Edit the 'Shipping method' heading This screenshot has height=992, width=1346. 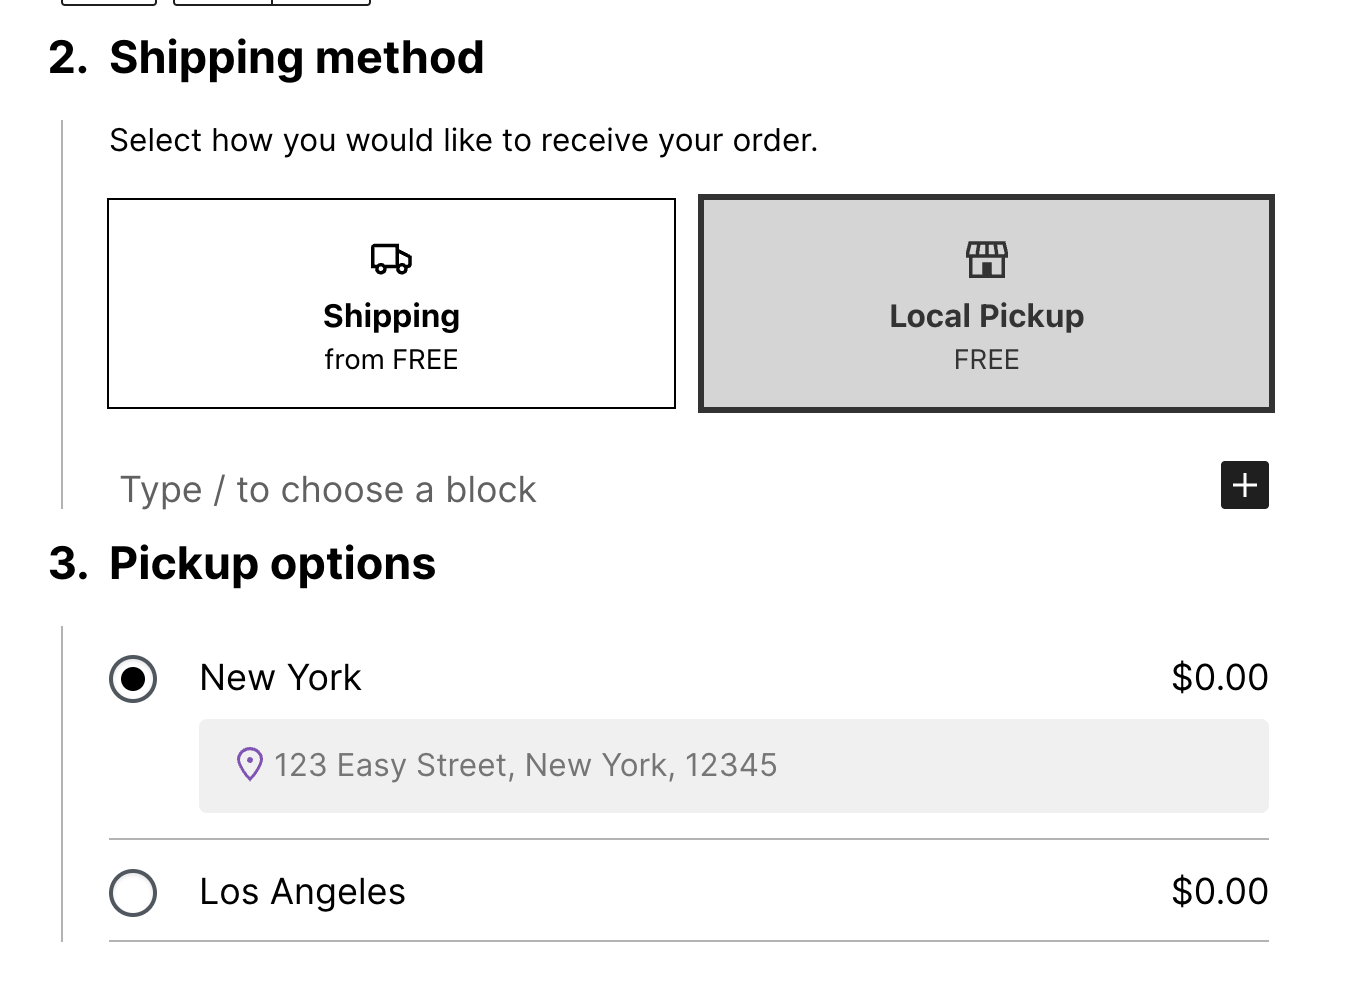tap(296, 58)
